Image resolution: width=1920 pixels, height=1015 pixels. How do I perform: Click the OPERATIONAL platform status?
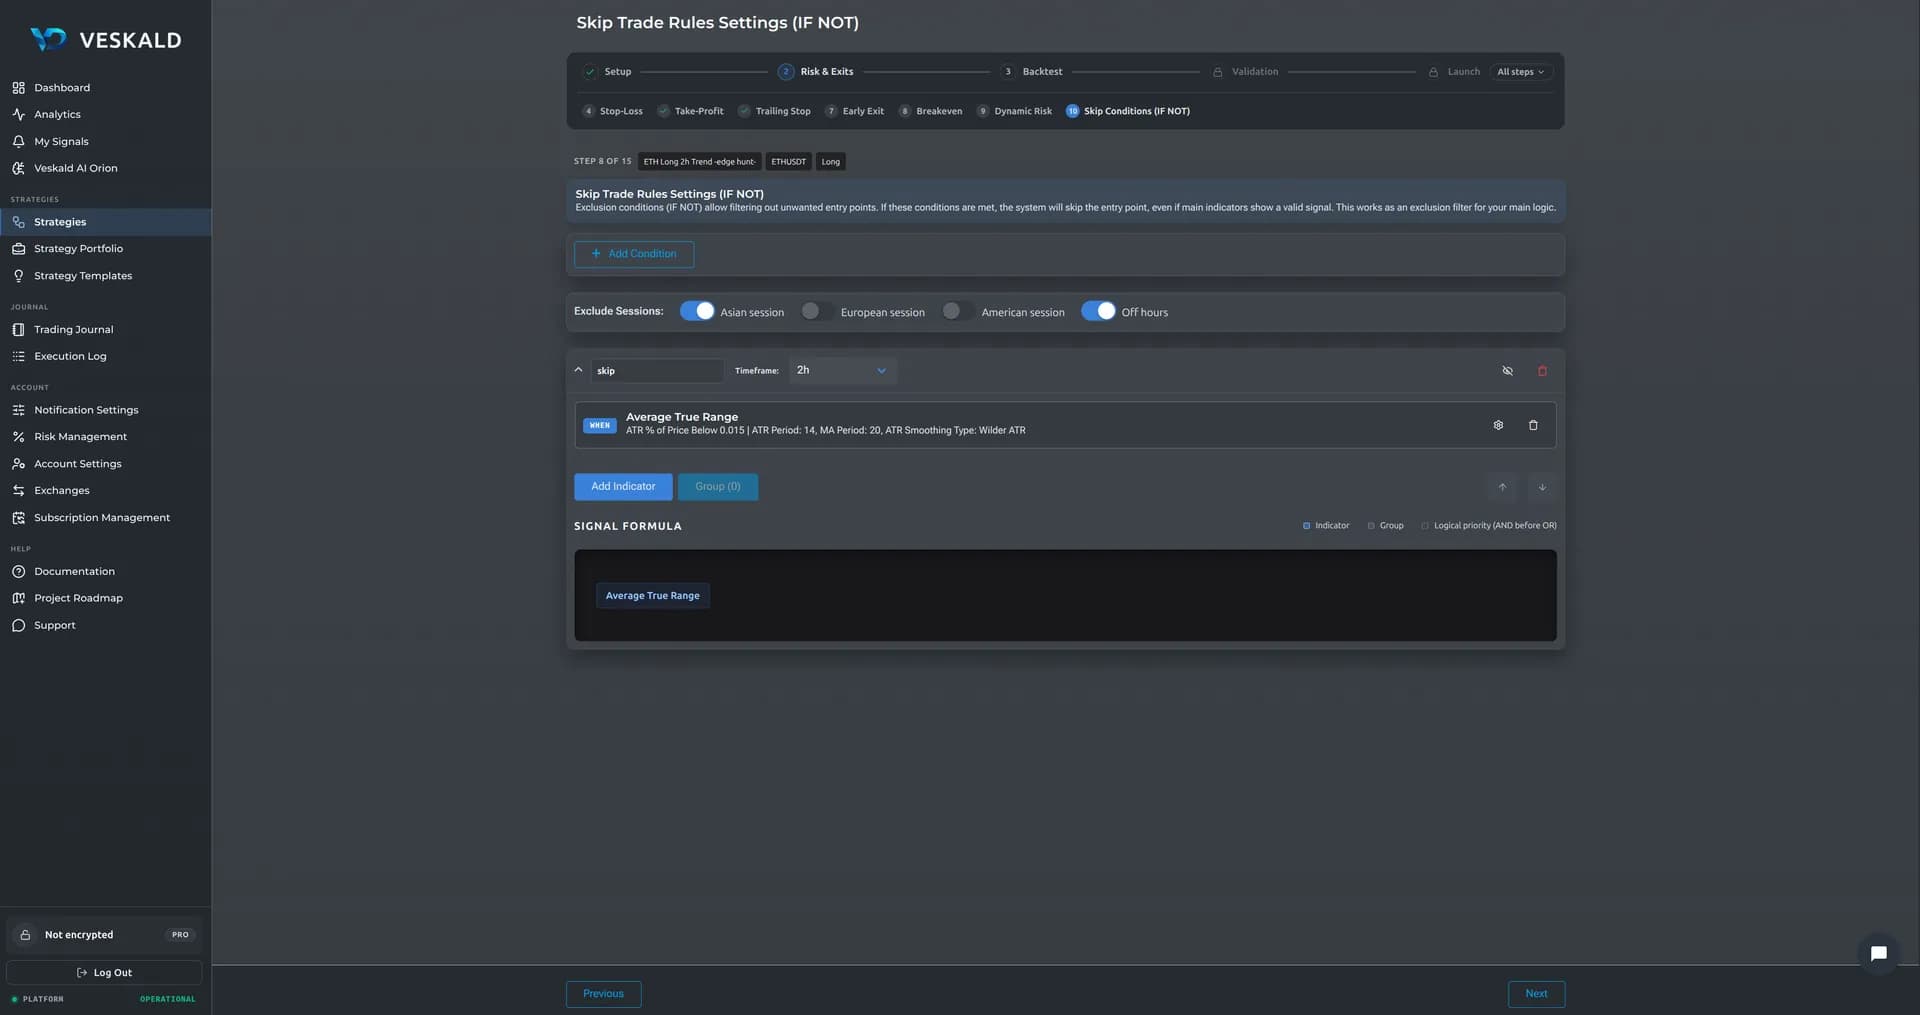click(168, 999)
